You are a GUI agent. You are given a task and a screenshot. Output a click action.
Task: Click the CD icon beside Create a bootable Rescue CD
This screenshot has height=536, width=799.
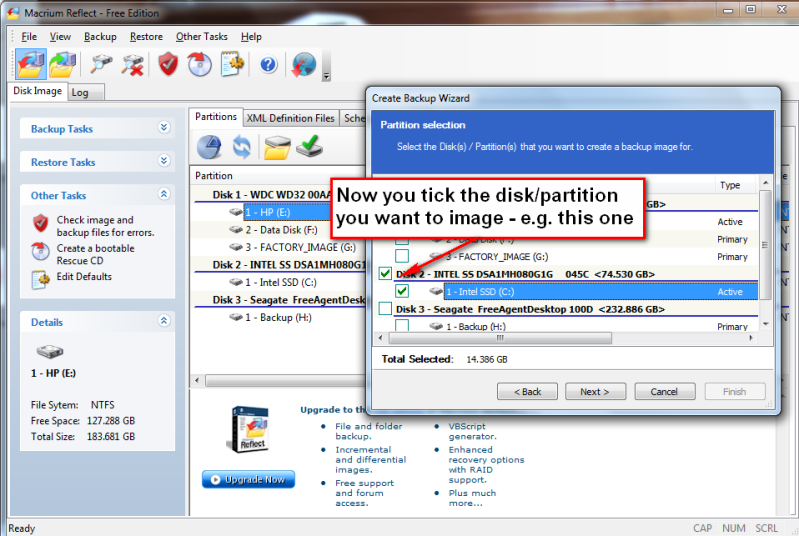41,251
